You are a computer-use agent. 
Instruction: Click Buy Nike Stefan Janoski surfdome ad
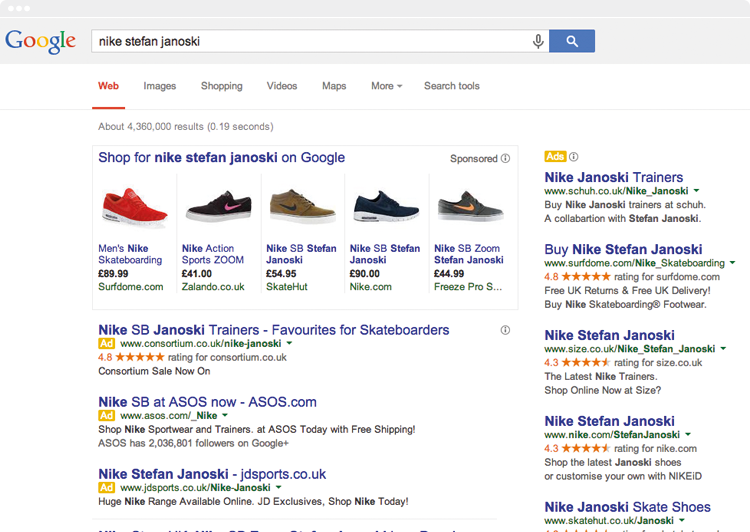[x=623, y=249]
